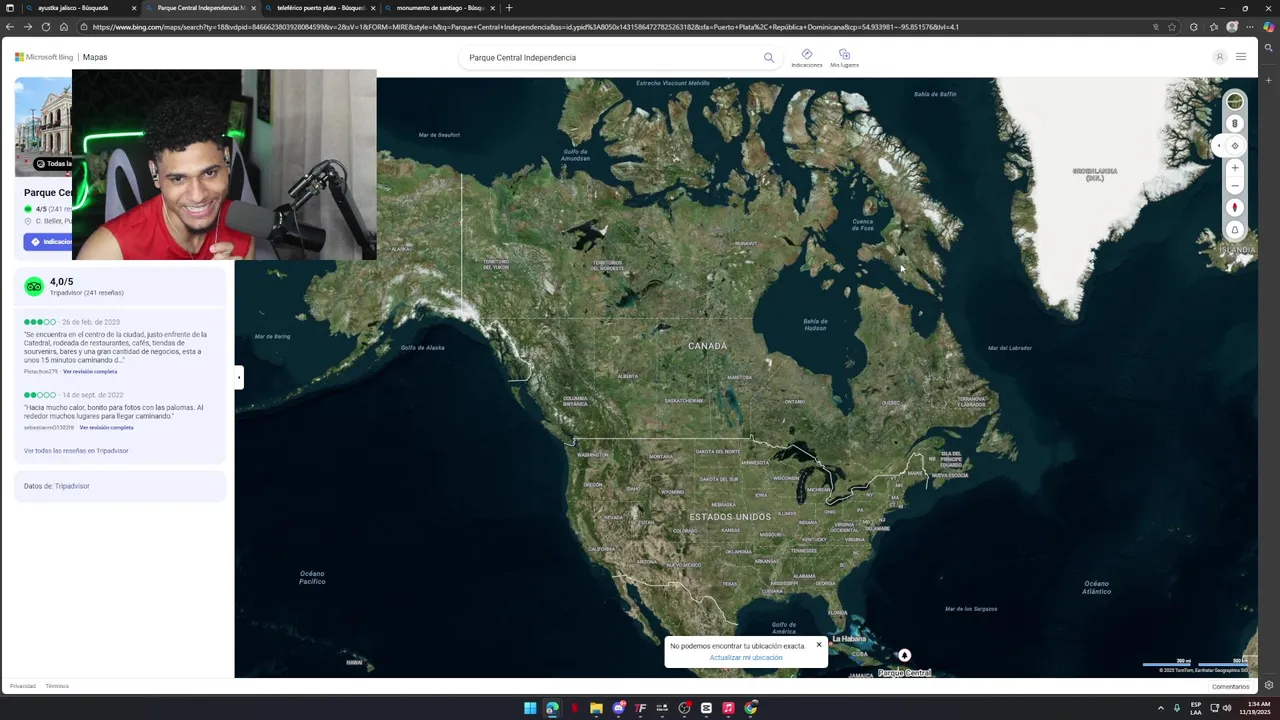1280x720 pixels.
Task: Click the Tripadvisor owl logo
Action: [34, 287]
